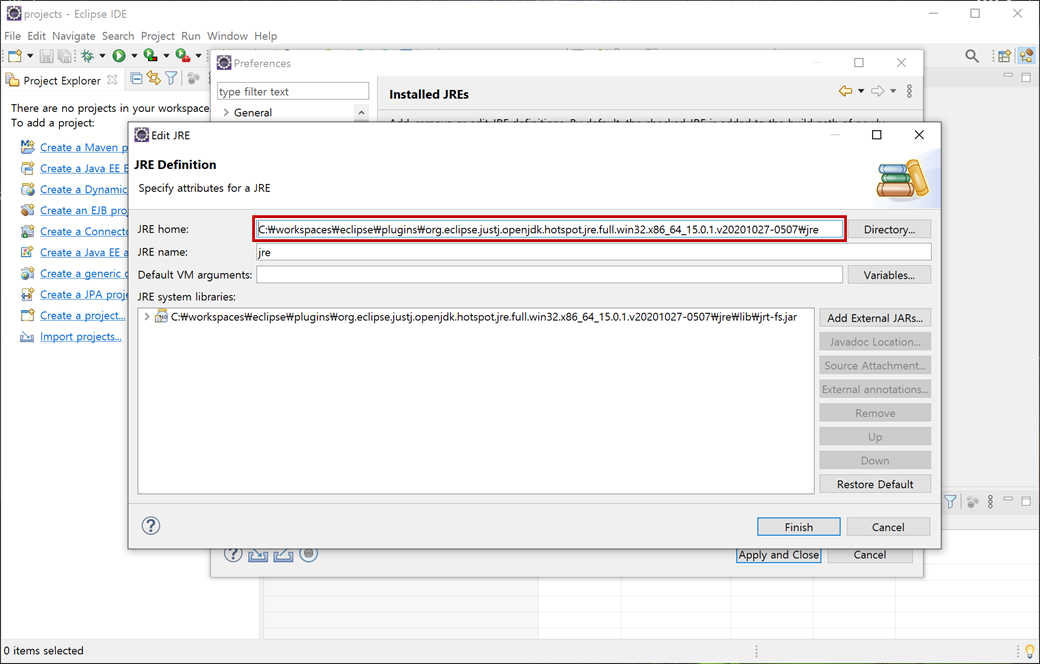Open the Debug dropdown arrow
This screenshot has width=1040, height=664.
pyautogui.click(x=102, y=56)
